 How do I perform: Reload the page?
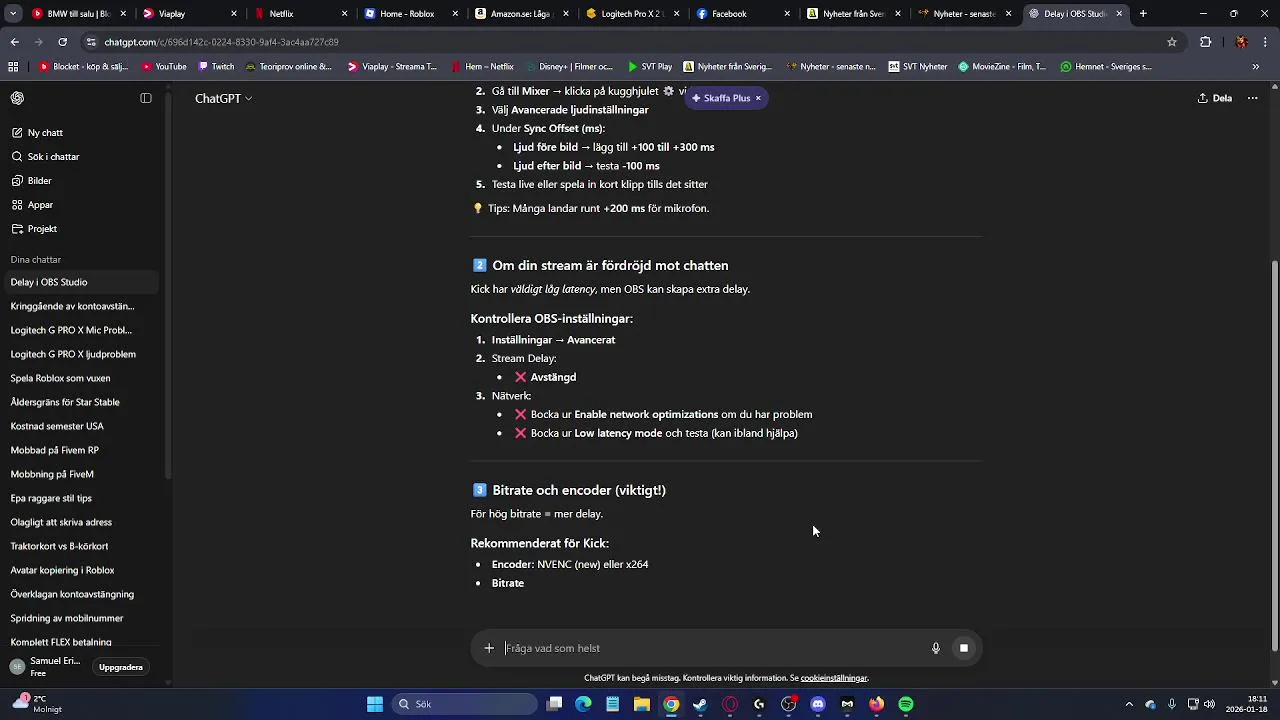click(62, 42)
